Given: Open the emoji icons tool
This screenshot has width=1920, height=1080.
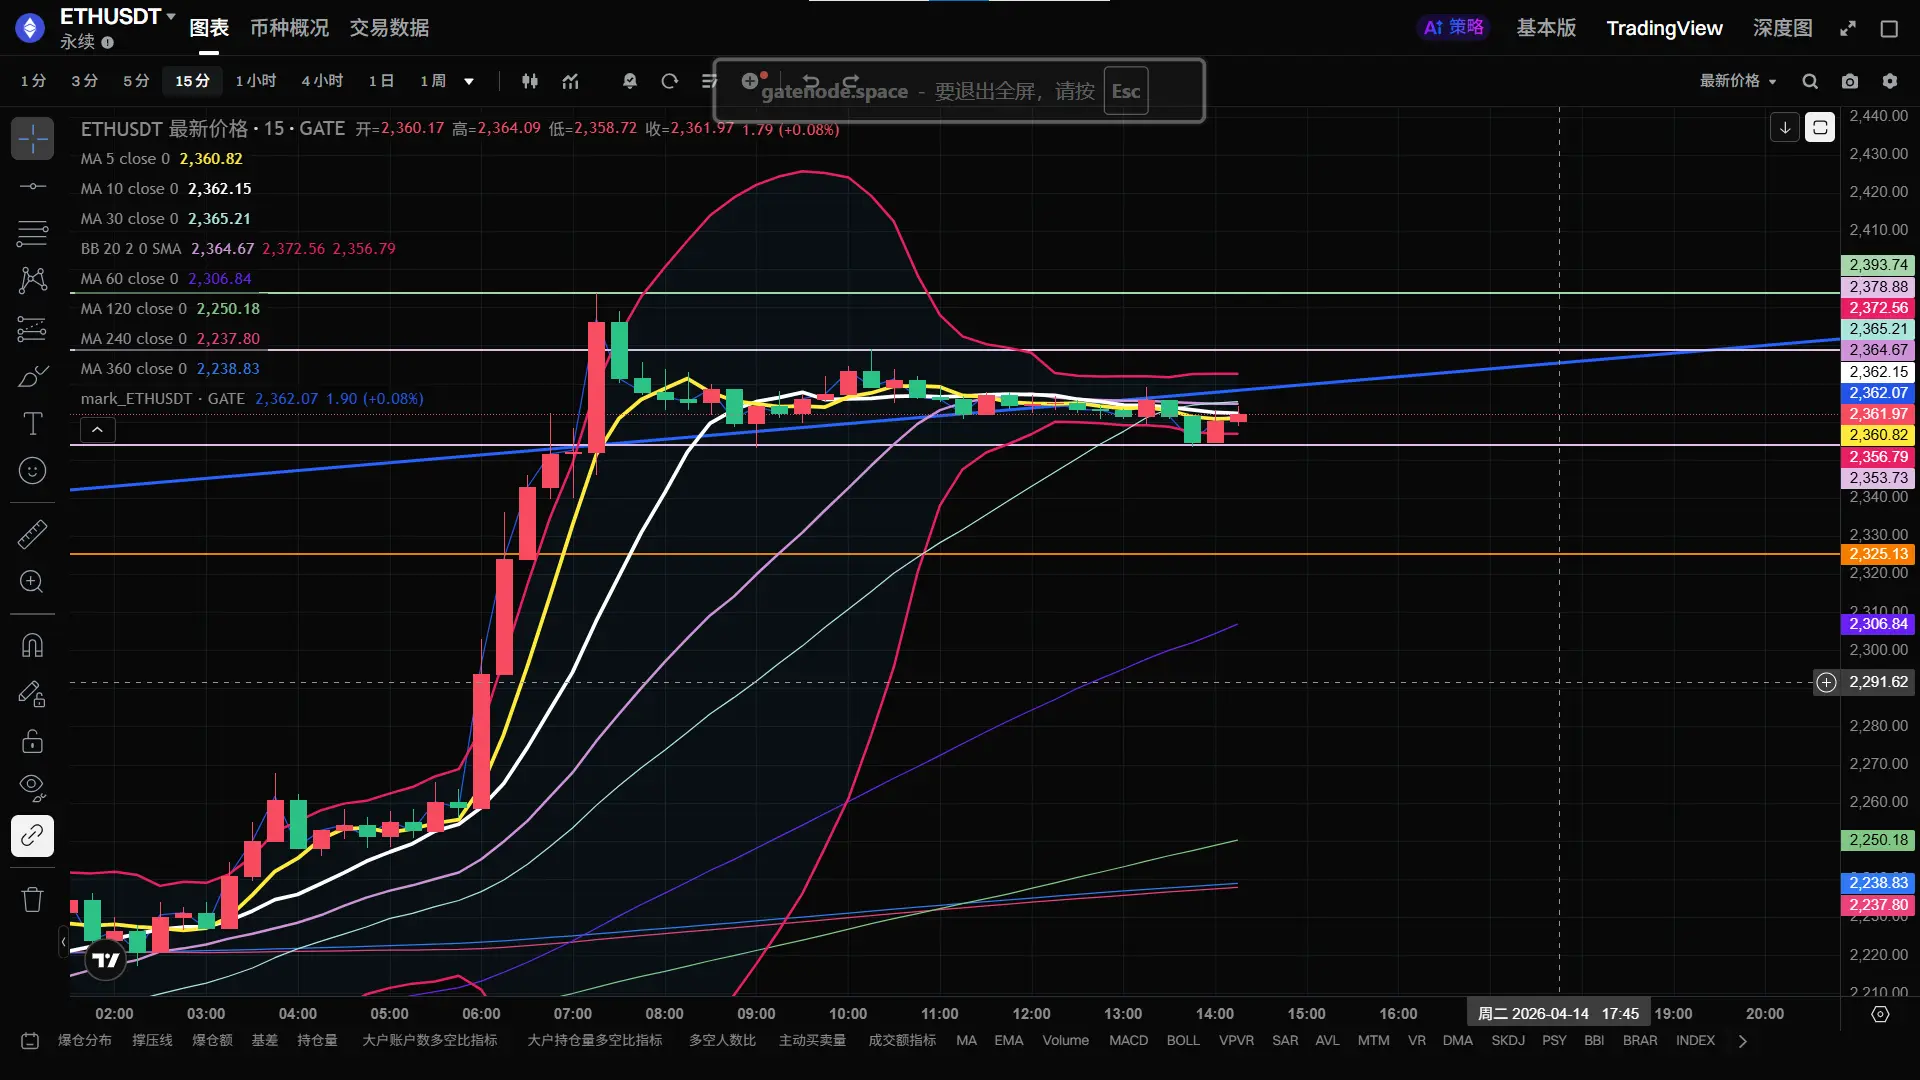Looking at the screenshot, I should (32, 471).
